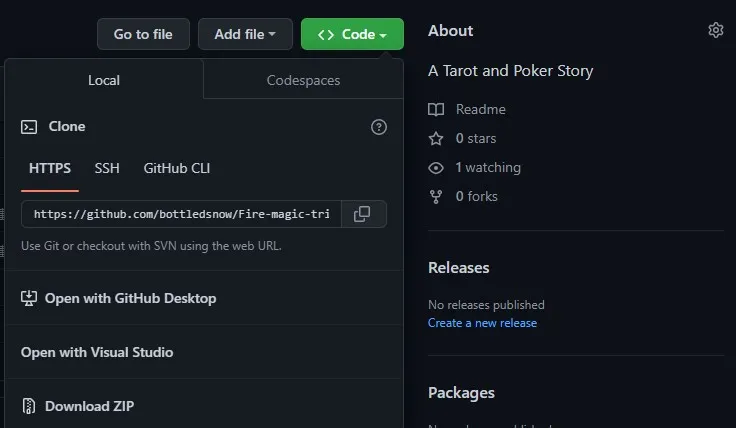
Task: Select the HTTPS clone option
Action: [x=50, y=168]
